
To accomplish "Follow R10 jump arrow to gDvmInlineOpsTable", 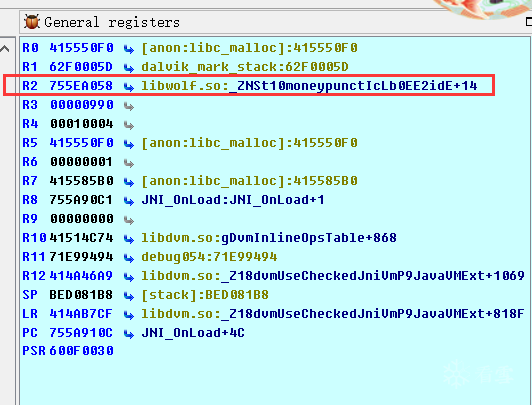I will tap(129, 239).
